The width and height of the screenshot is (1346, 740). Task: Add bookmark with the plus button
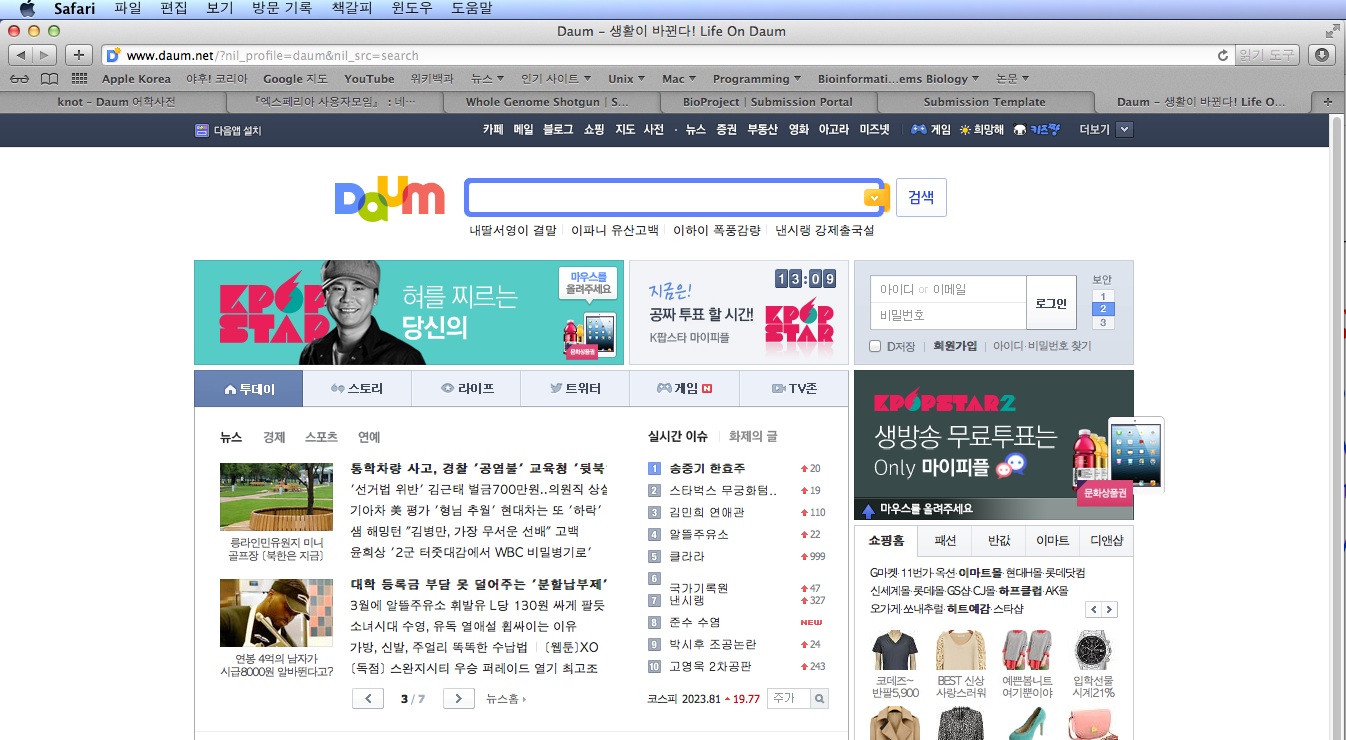click(x=80, y=55)
